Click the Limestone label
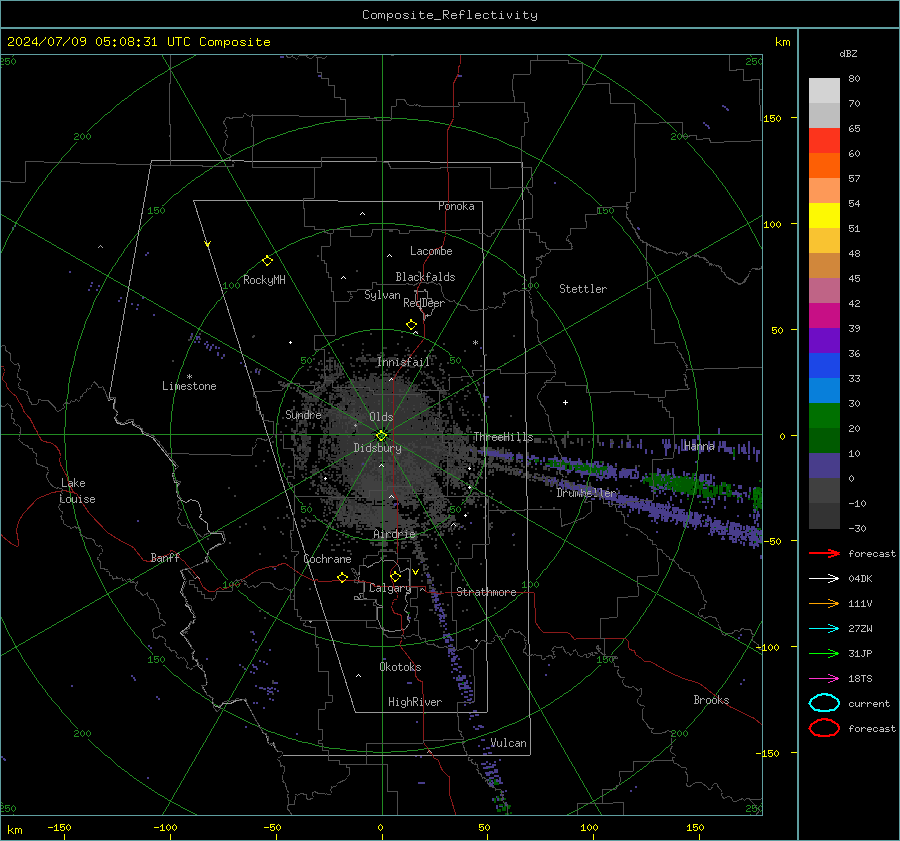Image resolution: width=900 pixels, height=841 pixels. pyautogui.click(x=189, y=386)
